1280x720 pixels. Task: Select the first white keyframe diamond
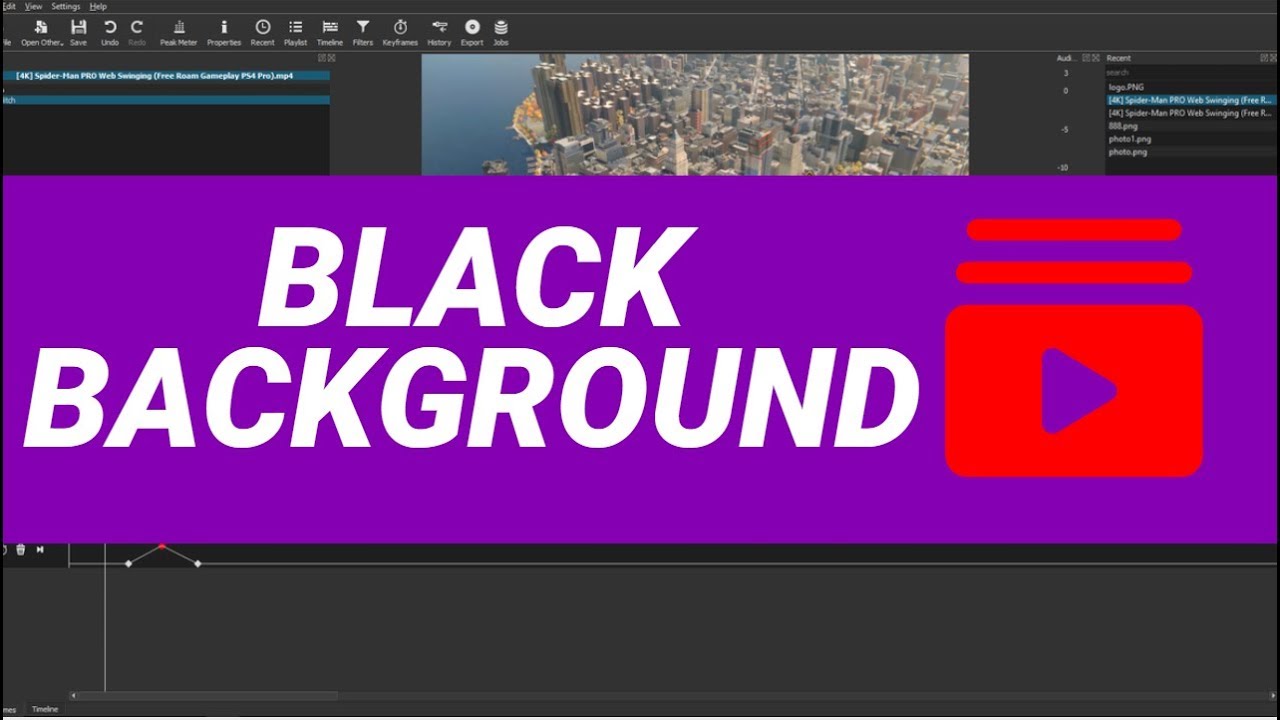pos(128,564)
